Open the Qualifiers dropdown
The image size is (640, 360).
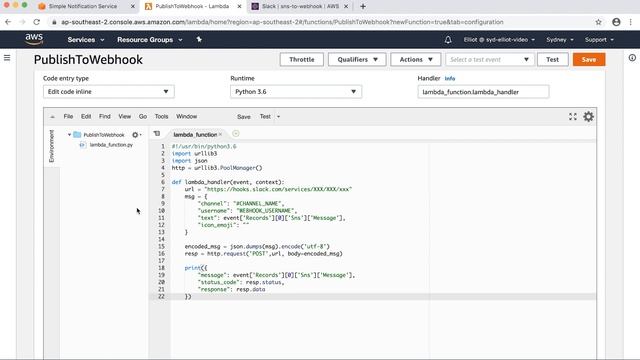357,60
